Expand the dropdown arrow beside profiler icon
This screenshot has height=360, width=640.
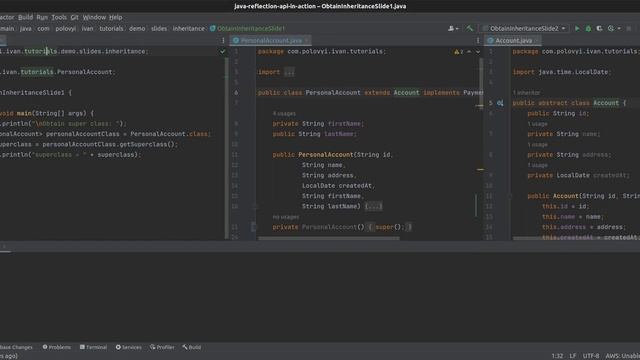(x=619, y=28)
